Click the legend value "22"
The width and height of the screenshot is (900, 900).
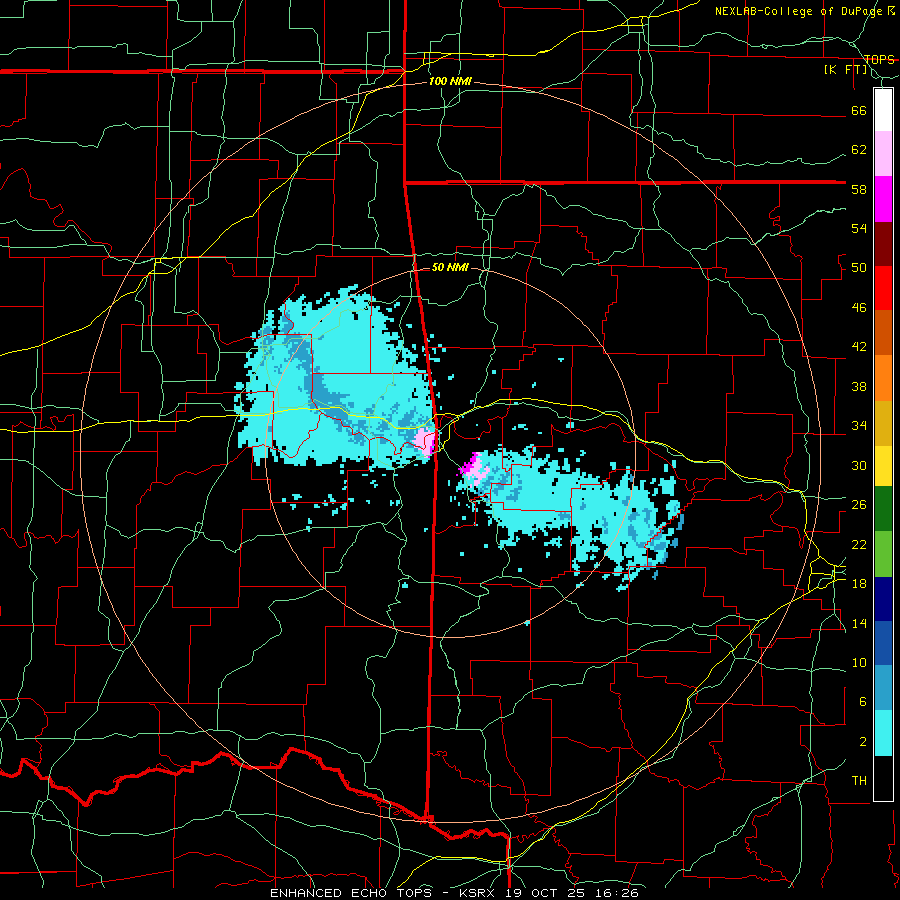(x=859, y=544)
